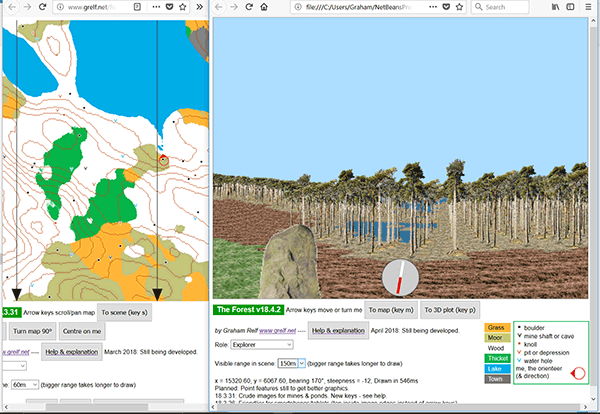Click the back arrow in the right browser
The image size is (600, 414).
tap(221, 8)
